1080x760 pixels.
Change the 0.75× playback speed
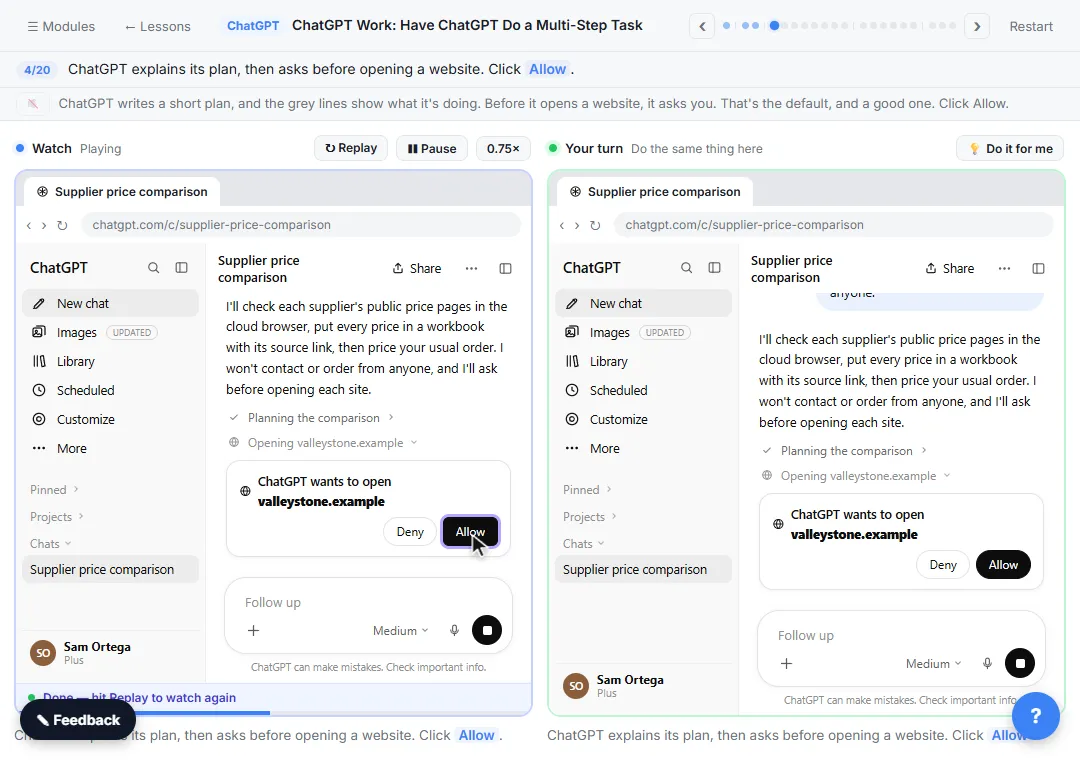(x=503, y=148)
